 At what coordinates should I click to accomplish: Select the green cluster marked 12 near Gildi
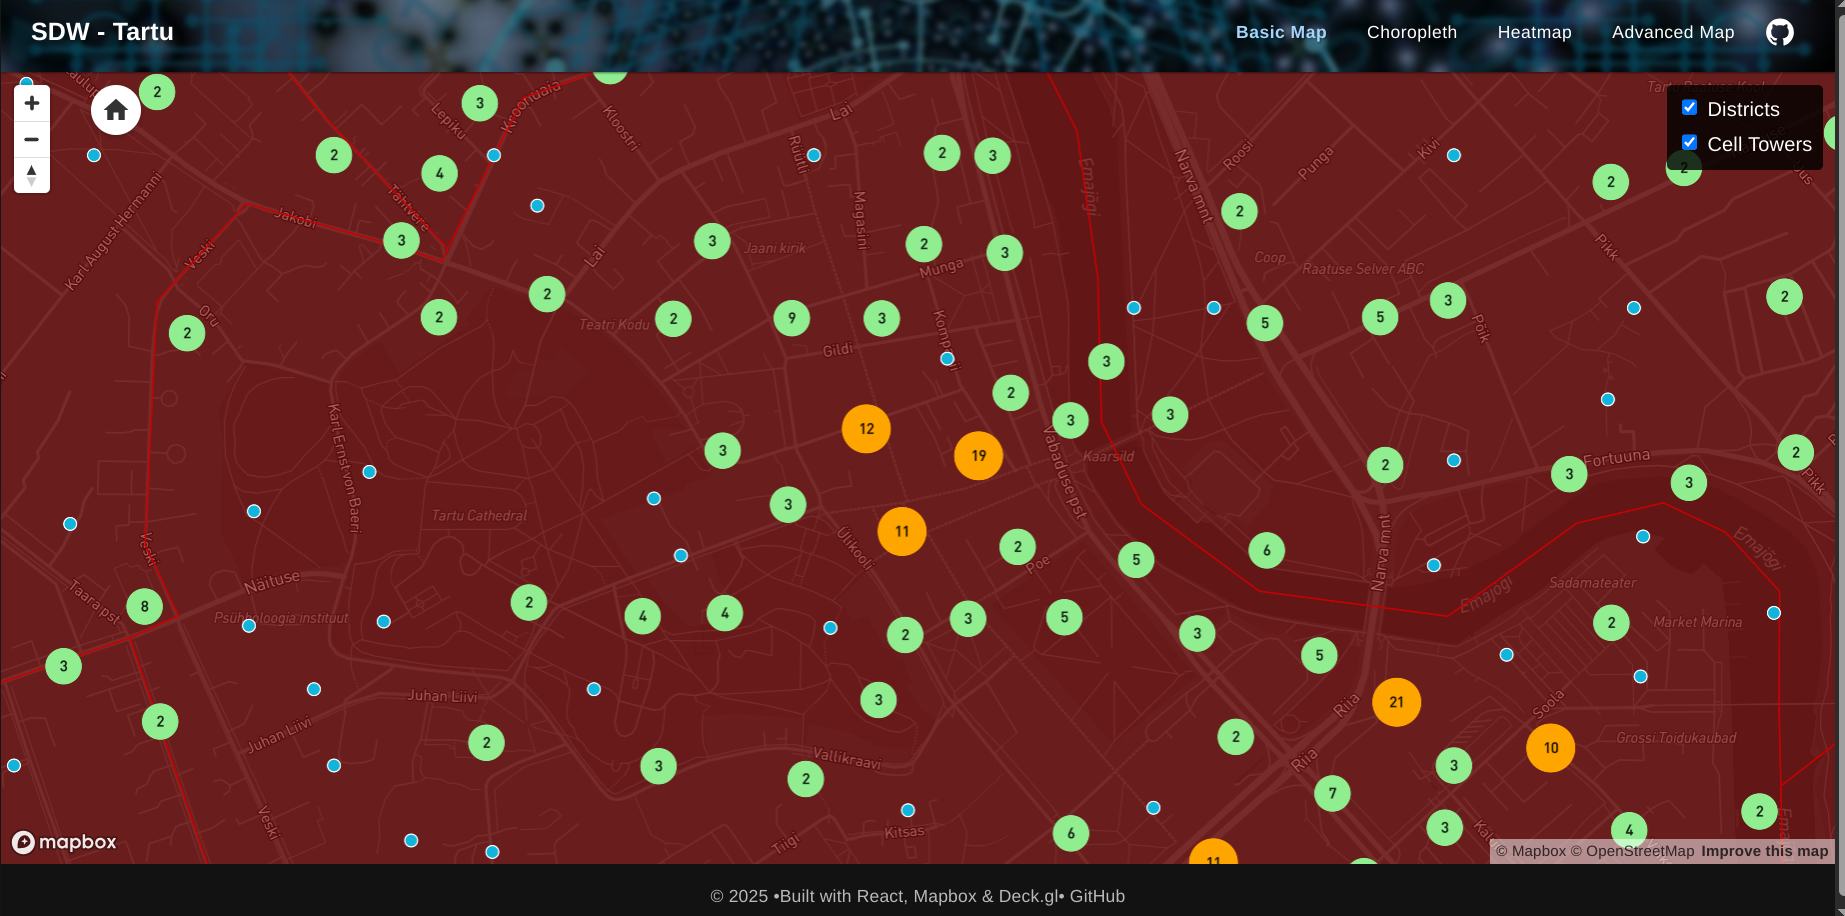point(866,428)
